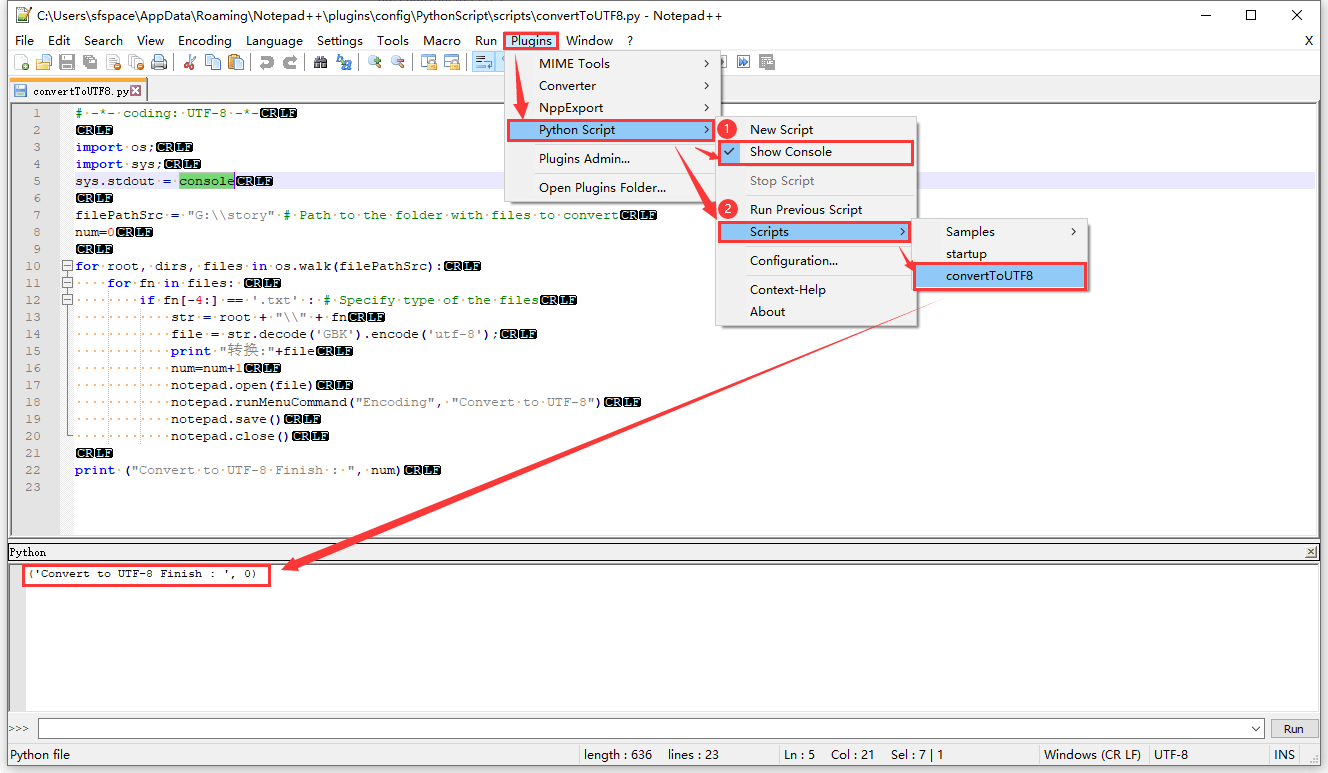The height and width of the screenshot is (773, 1328).
Task: Open the Encoding menu
Action: point(204,40)
